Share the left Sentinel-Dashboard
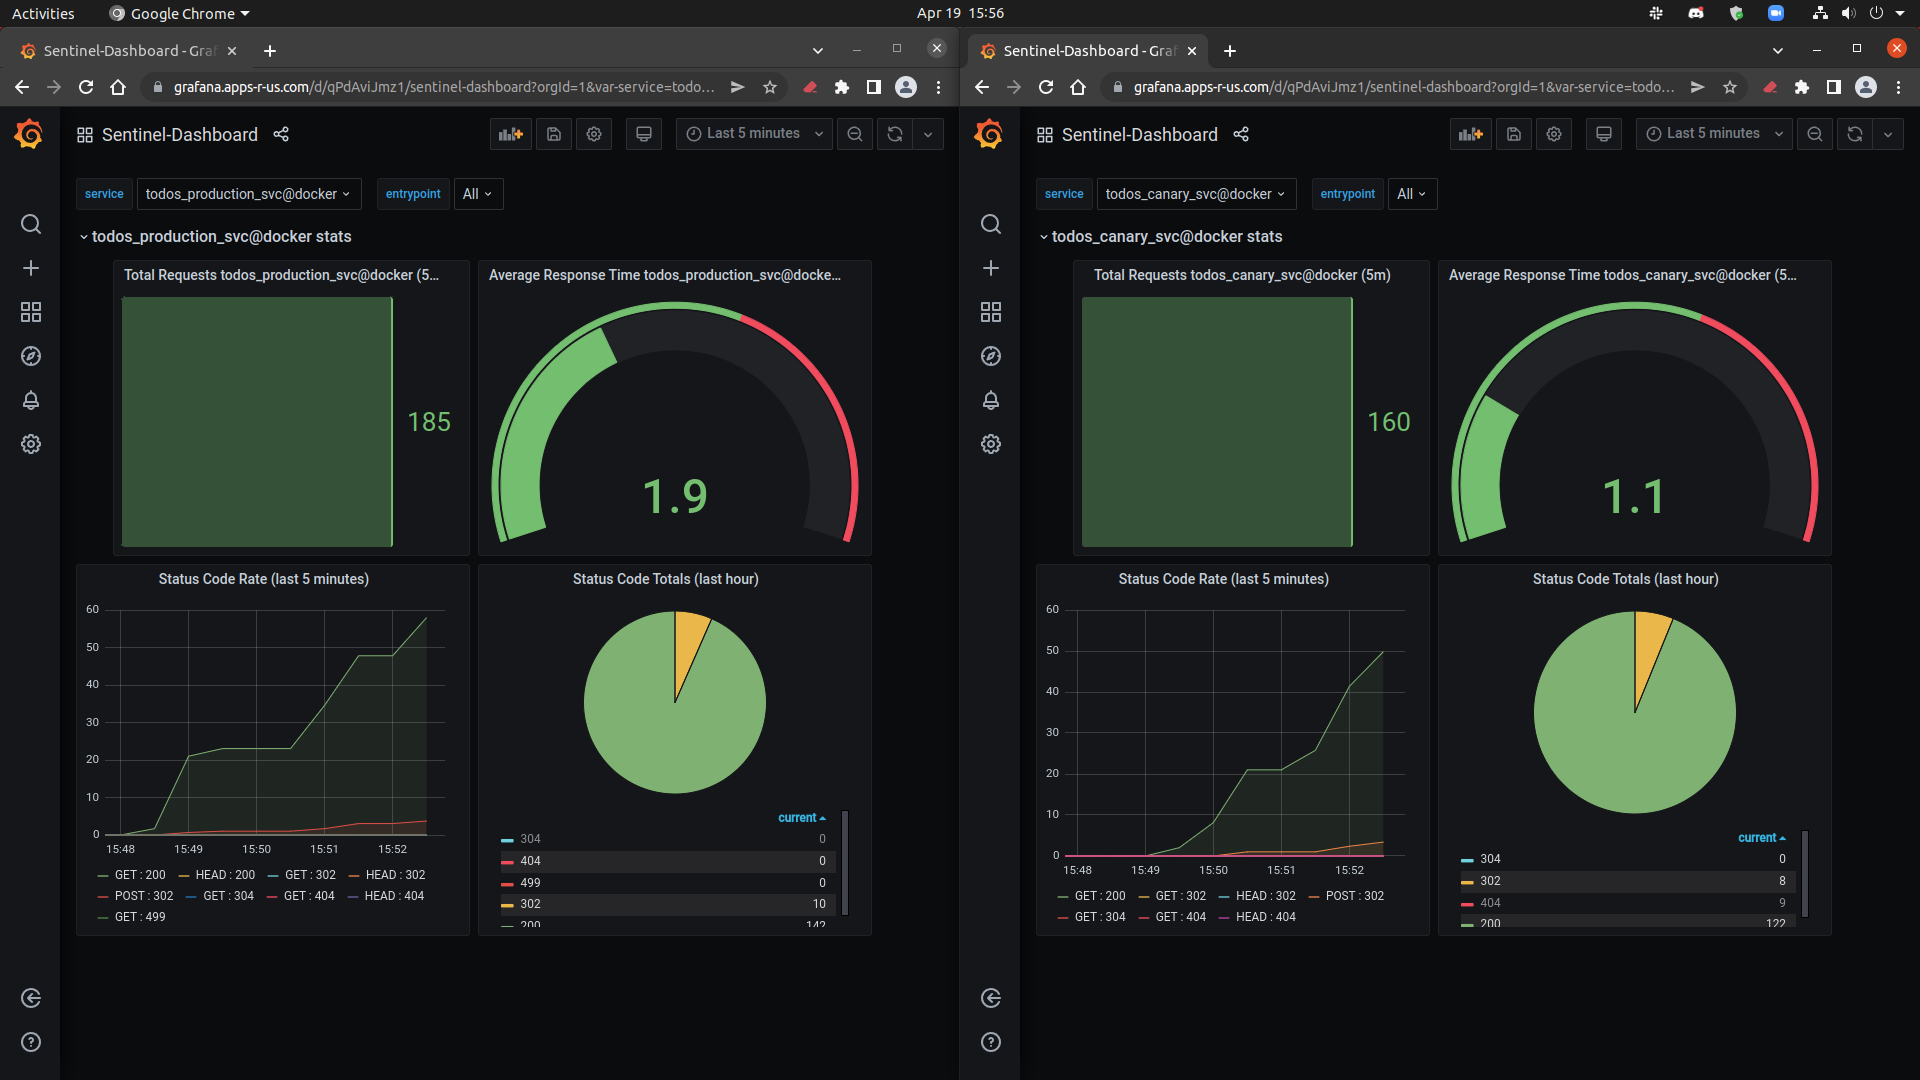This screenshot has width=1920, height=1080. (x=281, y=134)
